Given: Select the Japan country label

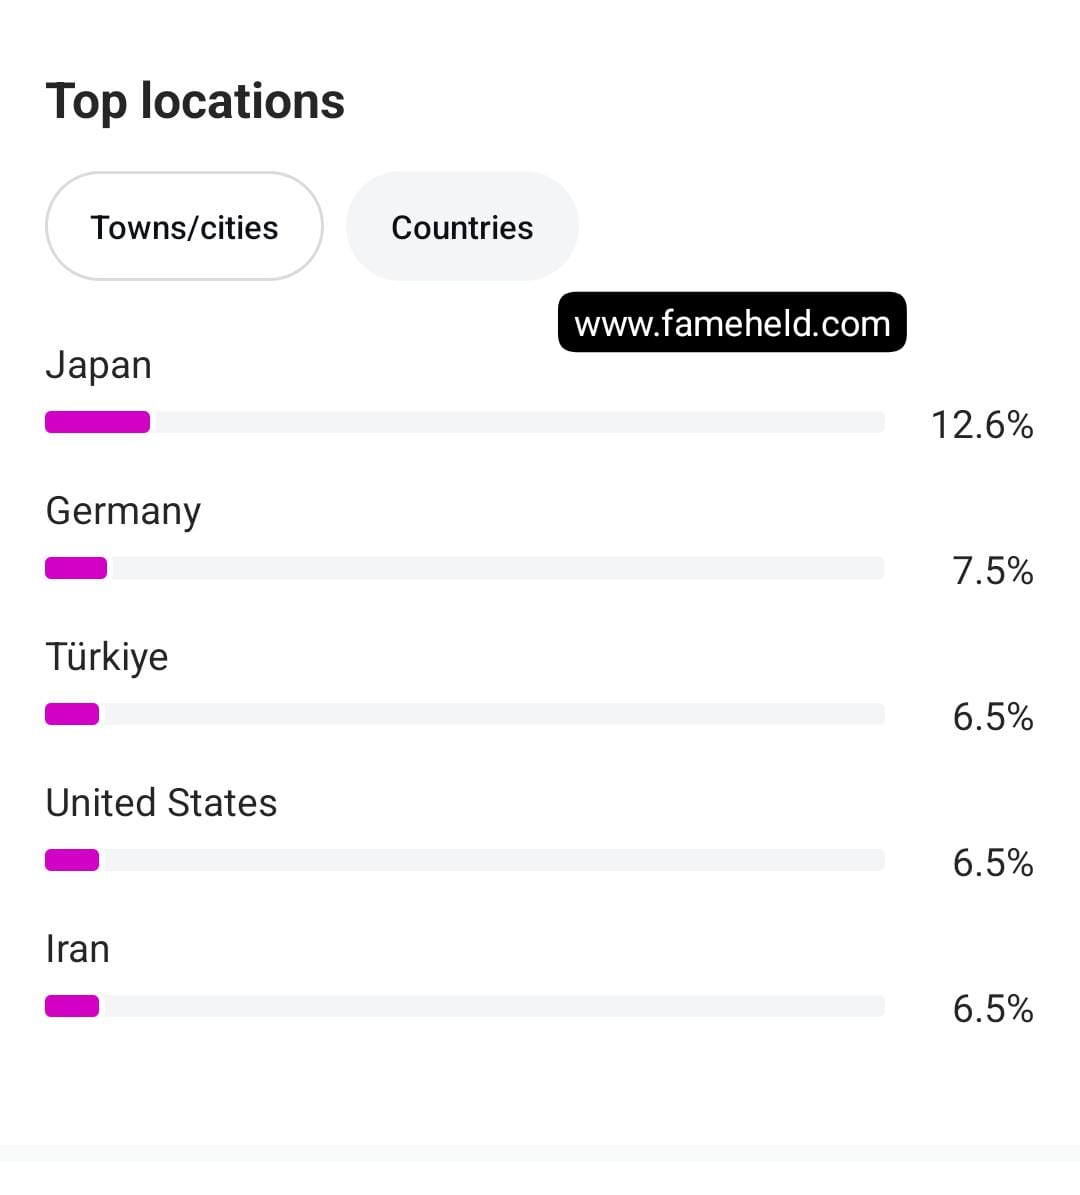Looking at the screenshot, I should (99, 365).
